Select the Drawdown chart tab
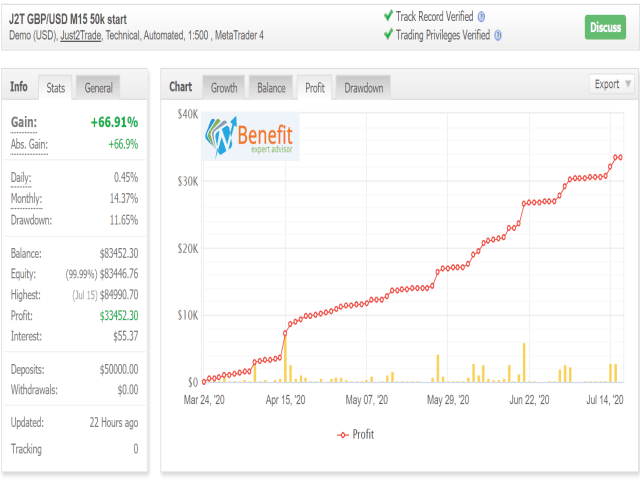The width and height of the screenshot is (640, 480). 363,88
